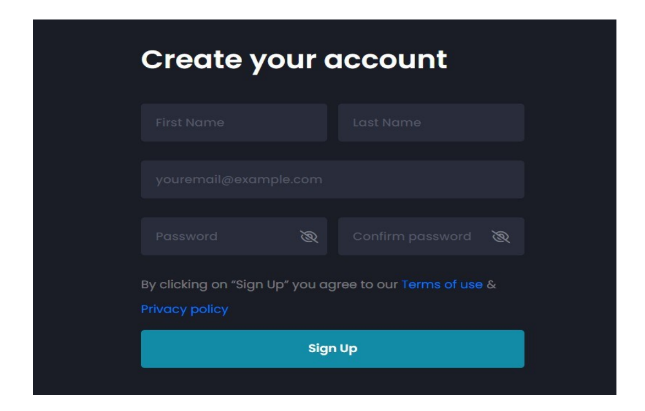Viewport: 645px width, 411px height.
Task: Click the youremail@example.com email field
Action: click(332, 179)
